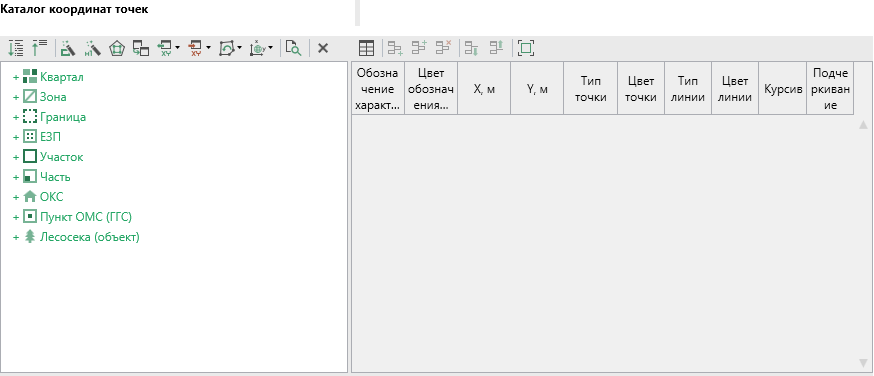Image resolution: width=874 pixels, height=376 pixels.
Task: Click the Цвет точки column header
Action: click(x=641, y=89)
